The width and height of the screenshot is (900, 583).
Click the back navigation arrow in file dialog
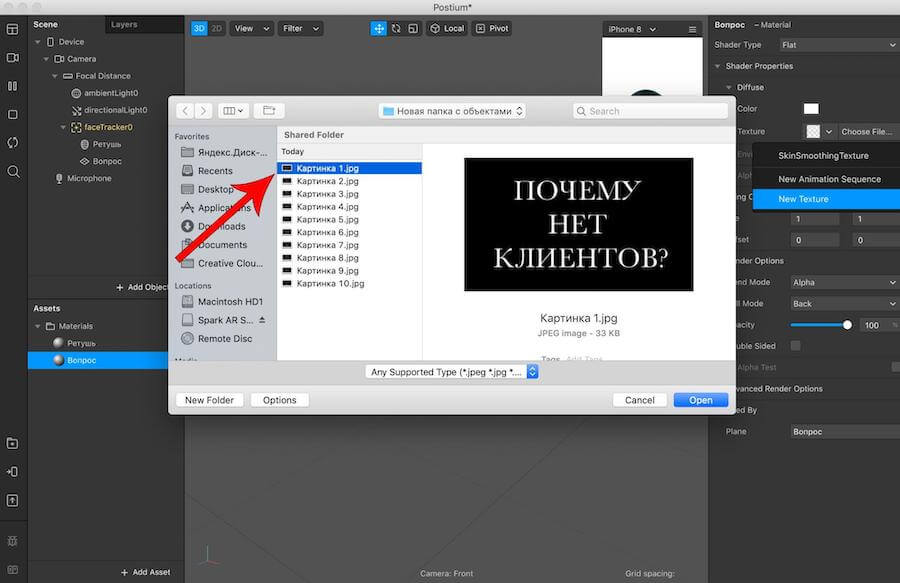click(184, 110)
